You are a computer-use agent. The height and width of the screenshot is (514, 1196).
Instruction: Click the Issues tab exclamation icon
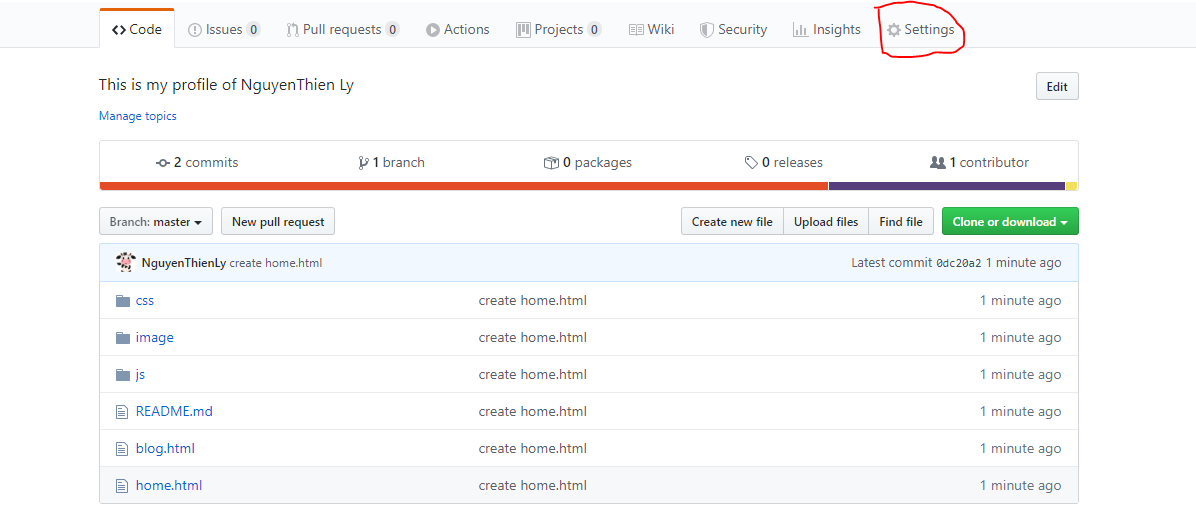(195, 30)
